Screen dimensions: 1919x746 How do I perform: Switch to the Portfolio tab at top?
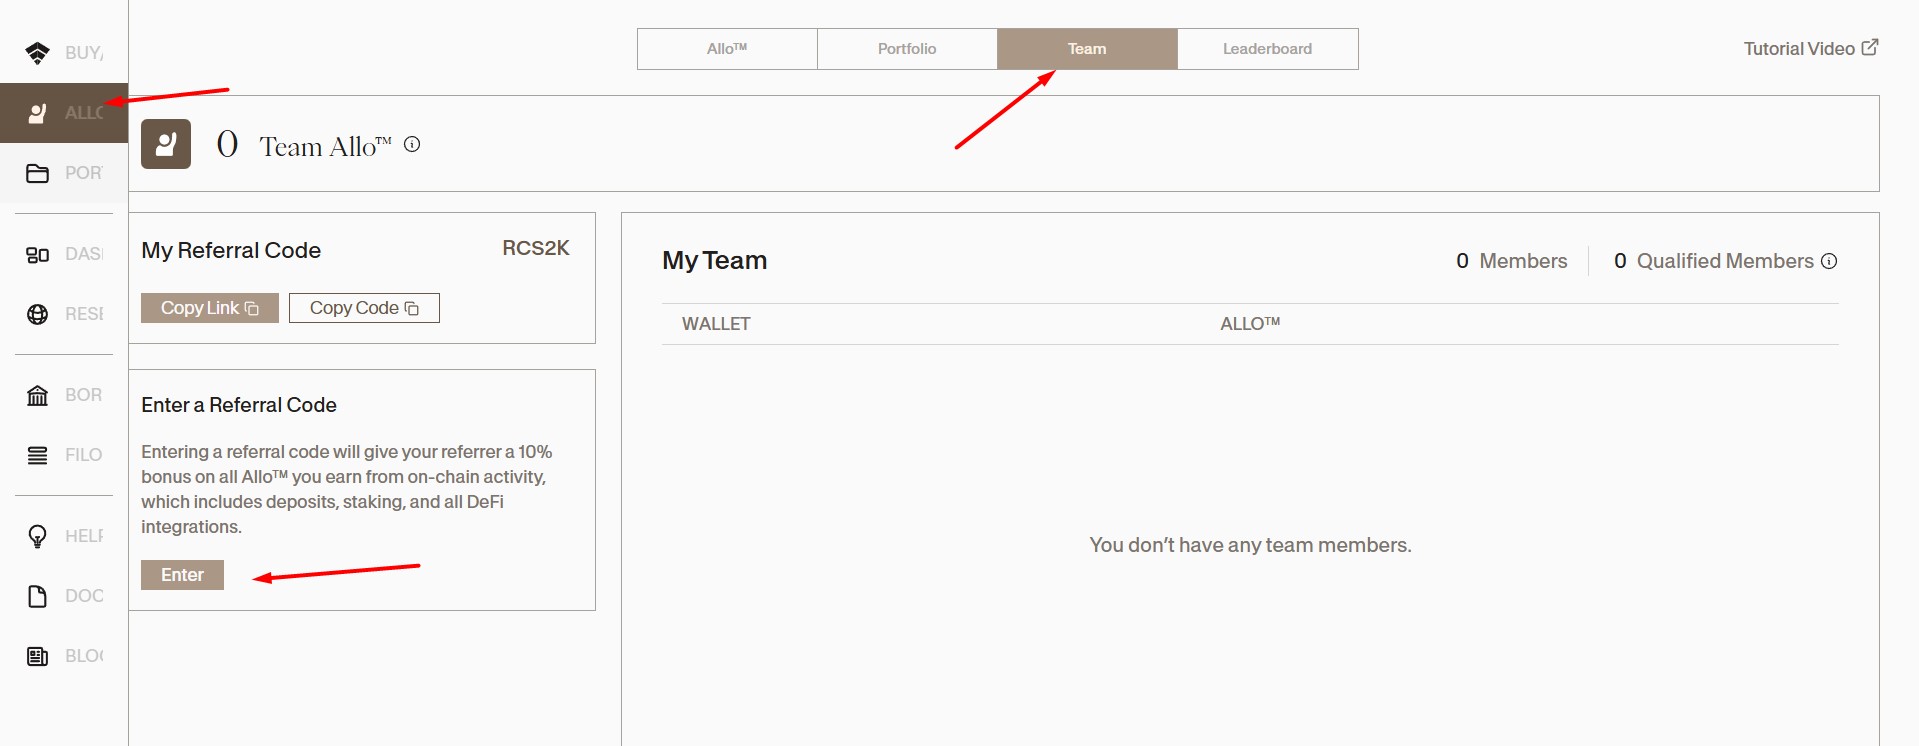907,49
